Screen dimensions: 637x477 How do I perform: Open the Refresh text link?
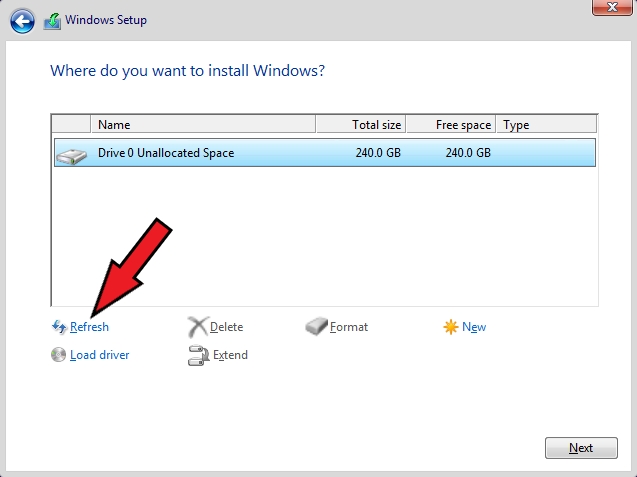tap(89, 327)
